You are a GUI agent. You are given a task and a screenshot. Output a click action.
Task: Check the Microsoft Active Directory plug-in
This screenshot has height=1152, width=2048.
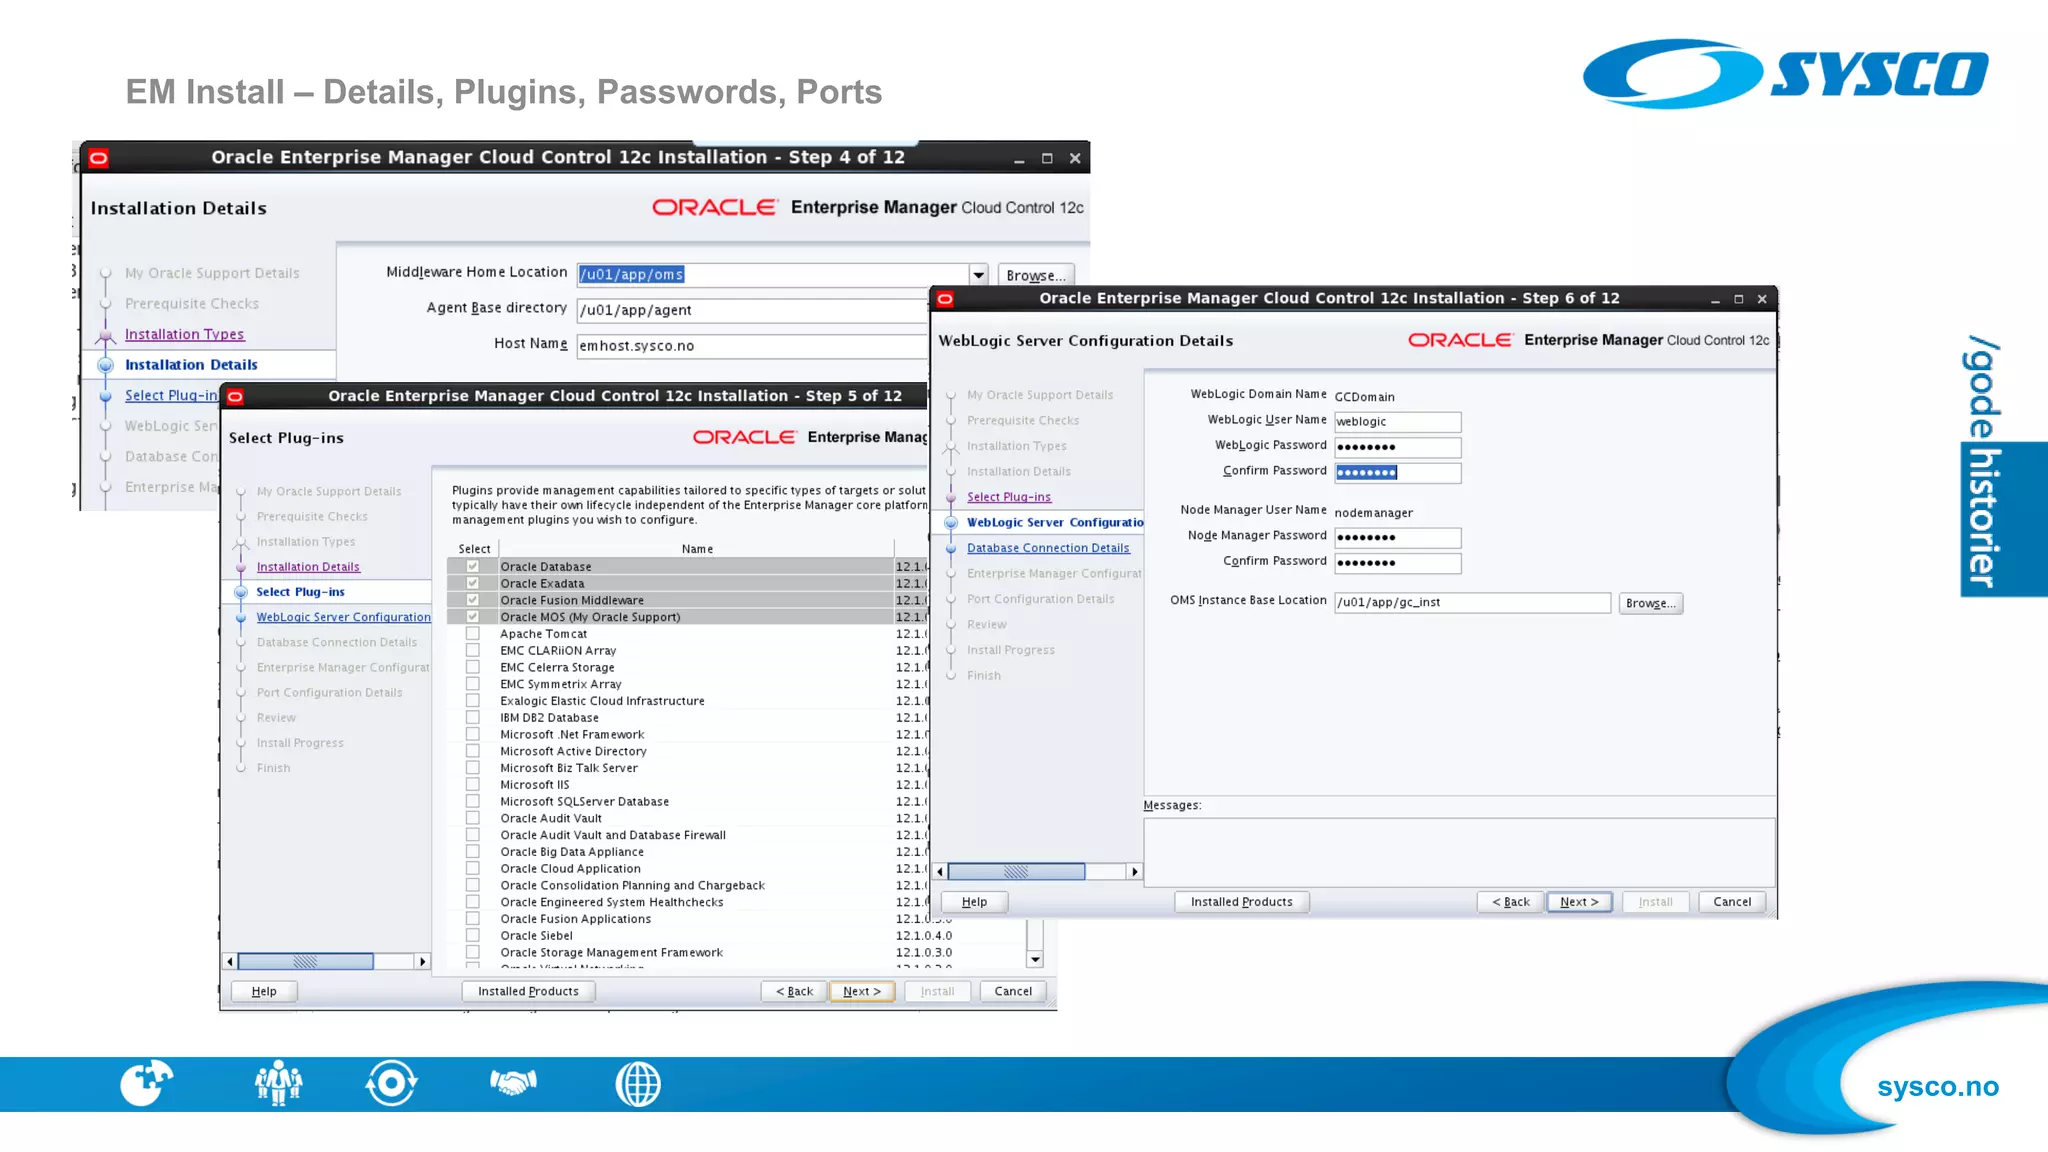473,751
